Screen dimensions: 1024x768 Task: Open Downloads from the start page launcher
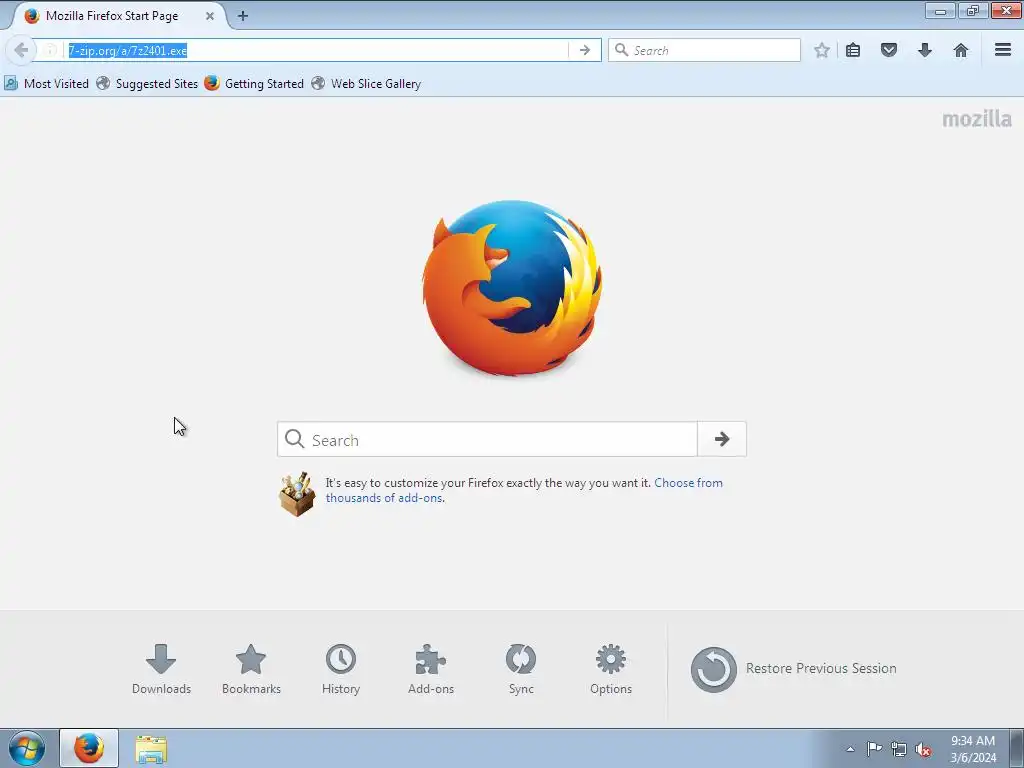tap(161, 669)
